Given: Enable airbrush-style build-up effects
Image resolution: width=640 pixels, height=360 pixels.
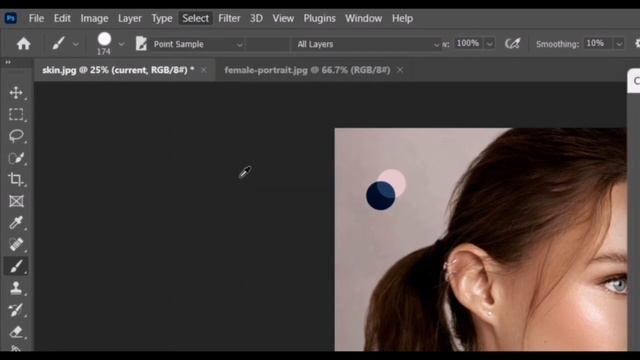Looking at the screenshot, I should (513, 43).
